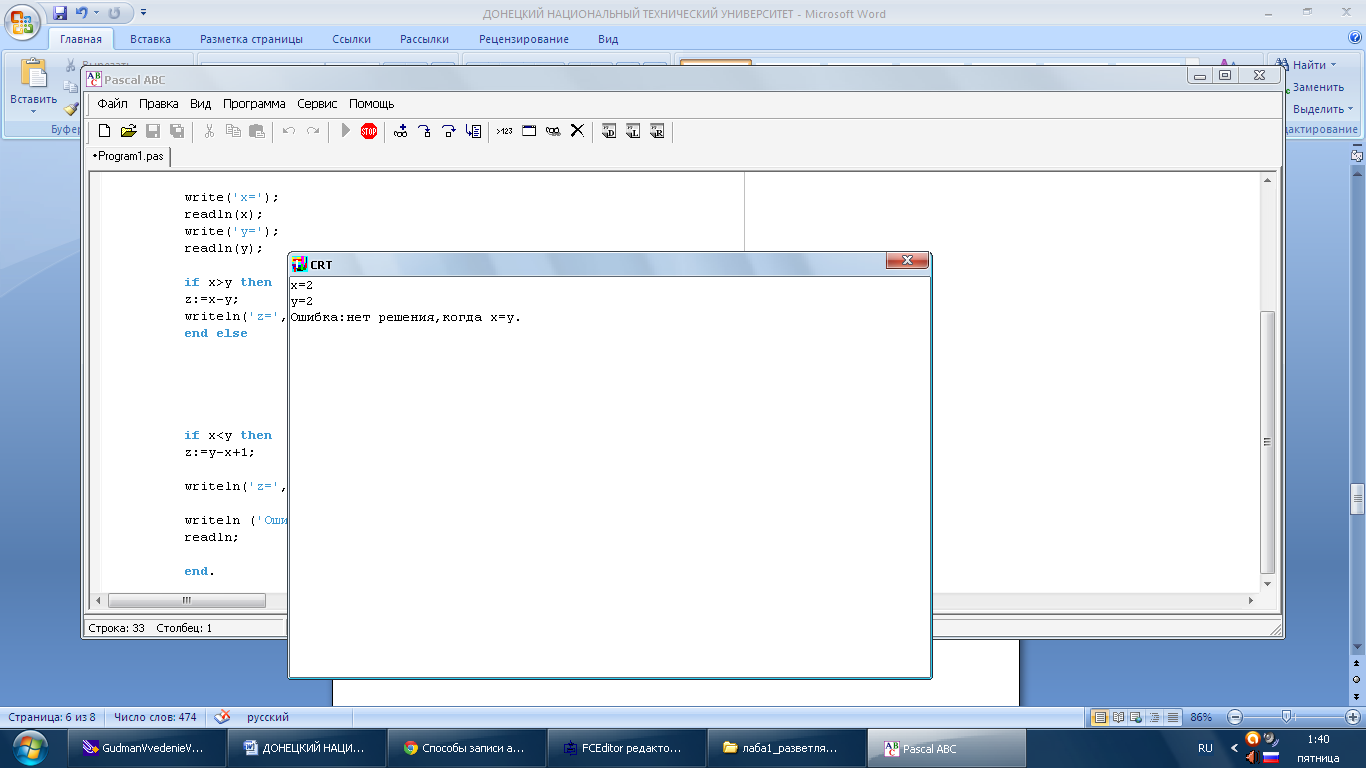Switch Word to Print Layout view

[x=1100, y=717]
